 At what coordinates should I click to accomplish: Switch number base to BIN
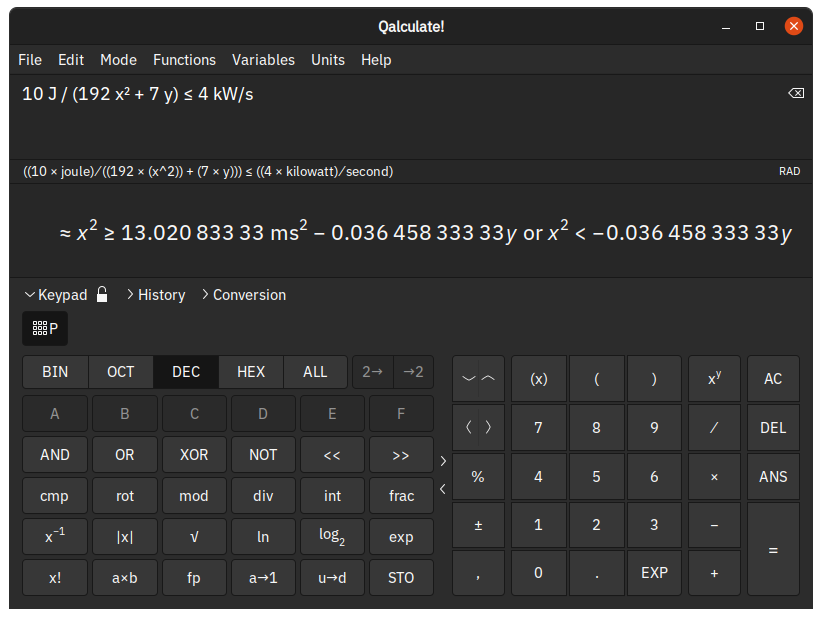(x=55, y=372)
